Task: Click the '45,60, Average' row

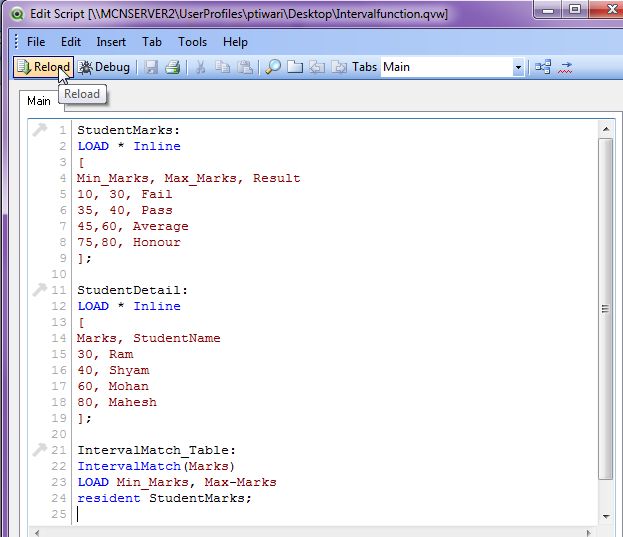Action: [133, 226]
